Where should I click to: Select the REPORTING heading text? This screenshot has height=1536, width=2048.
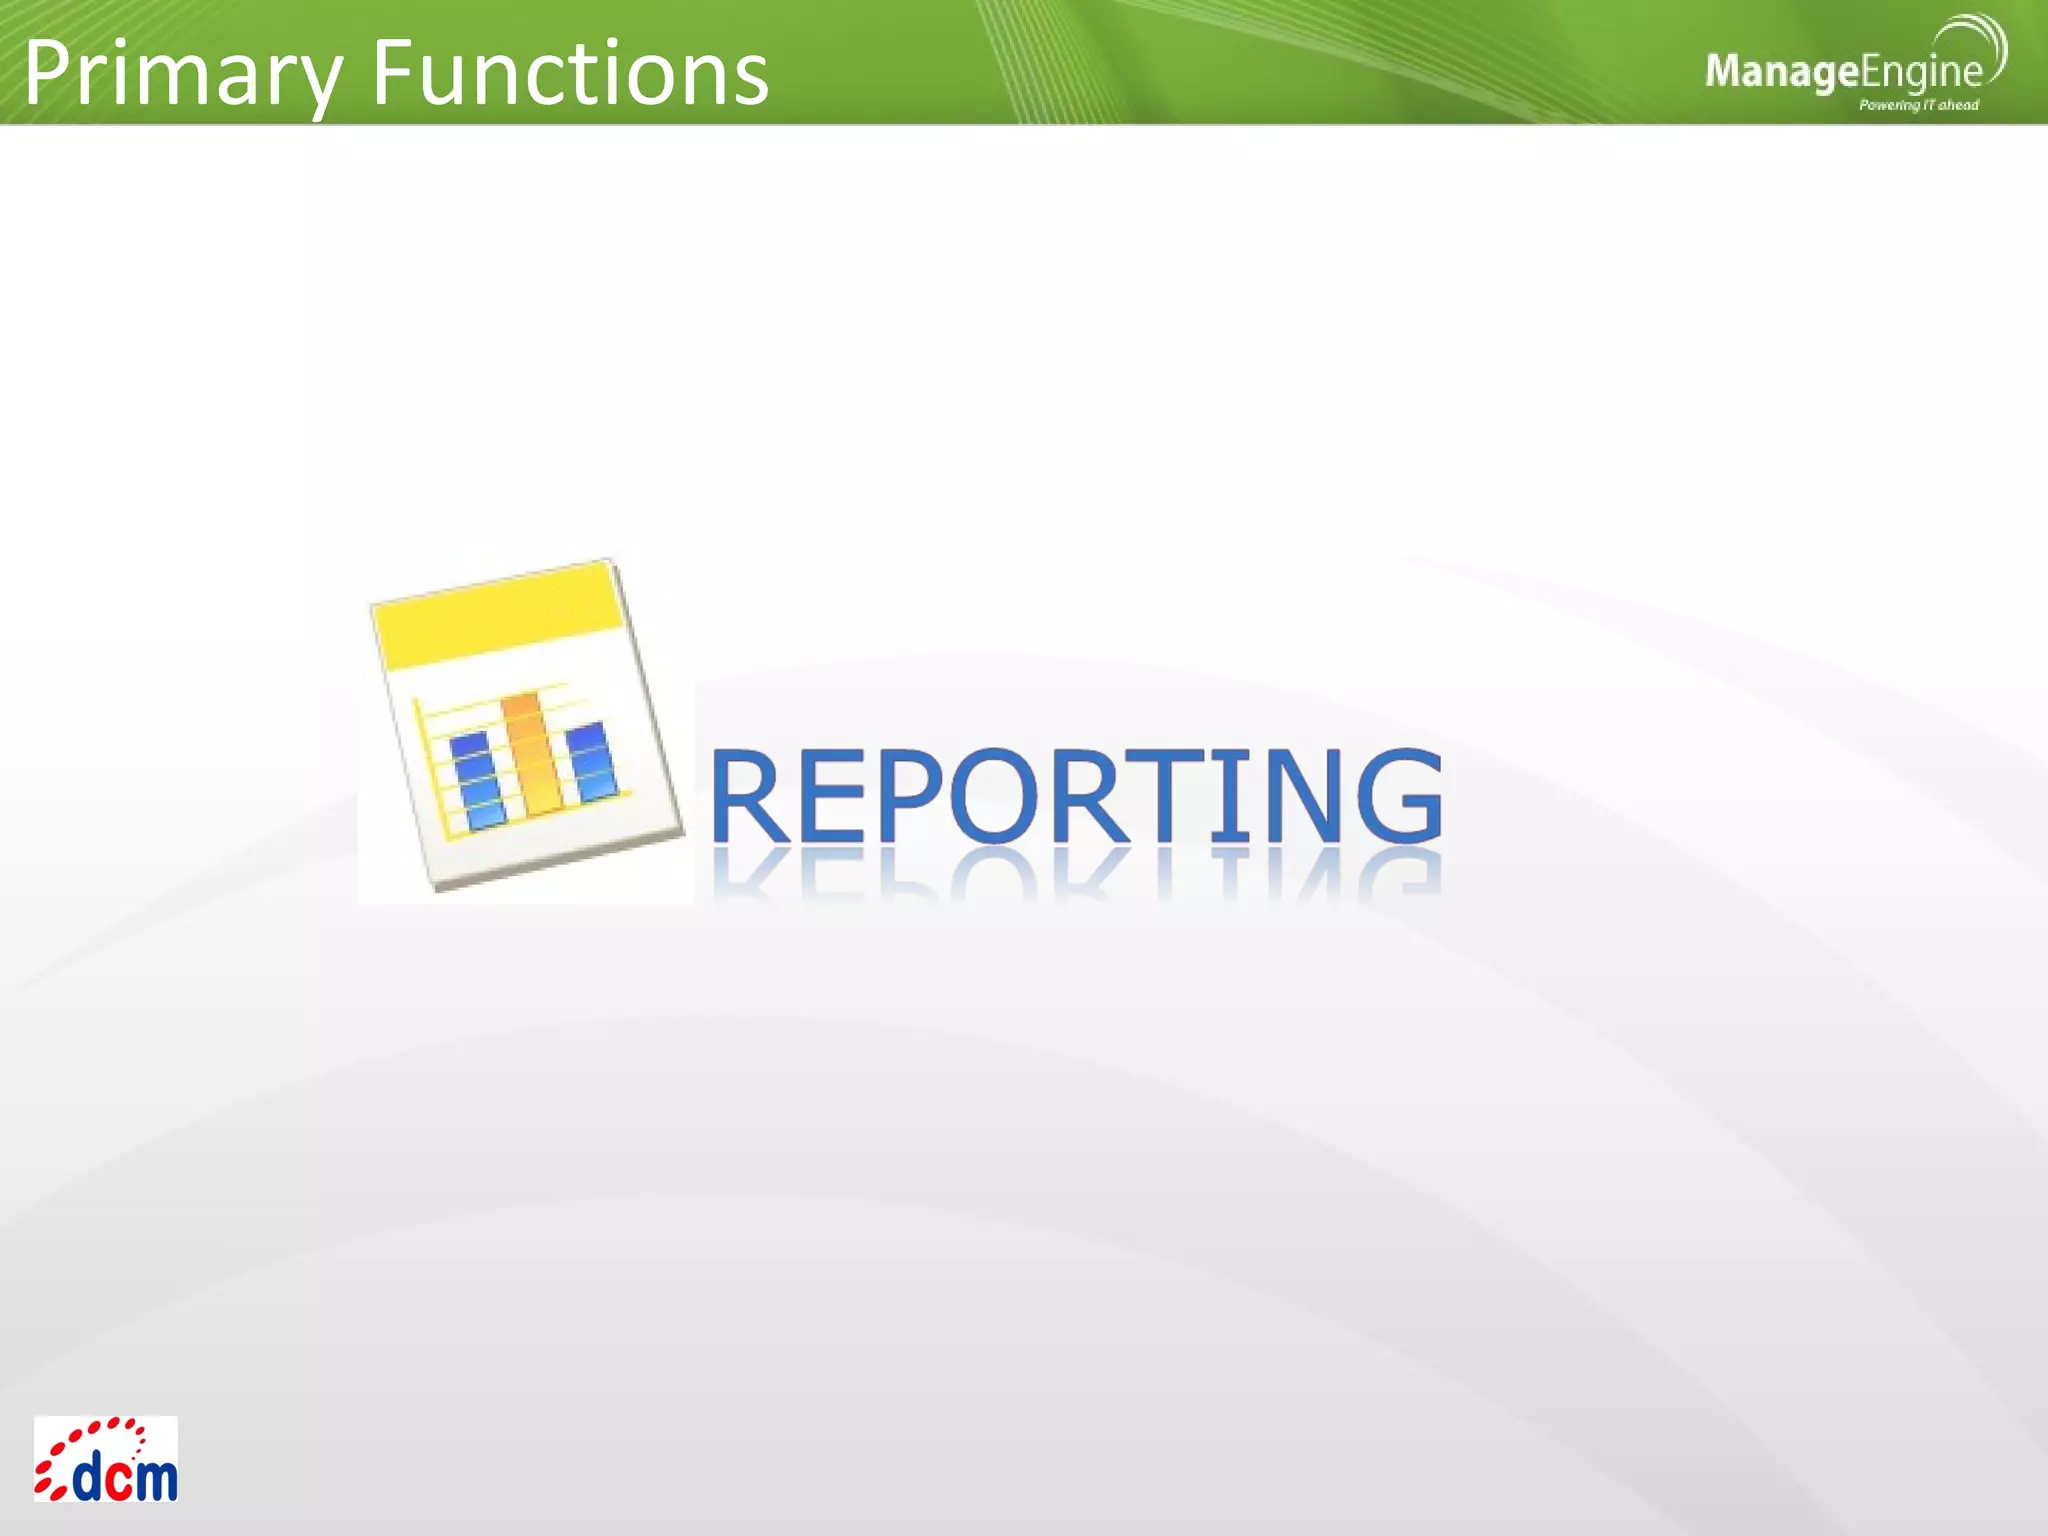pos(1076,796)
